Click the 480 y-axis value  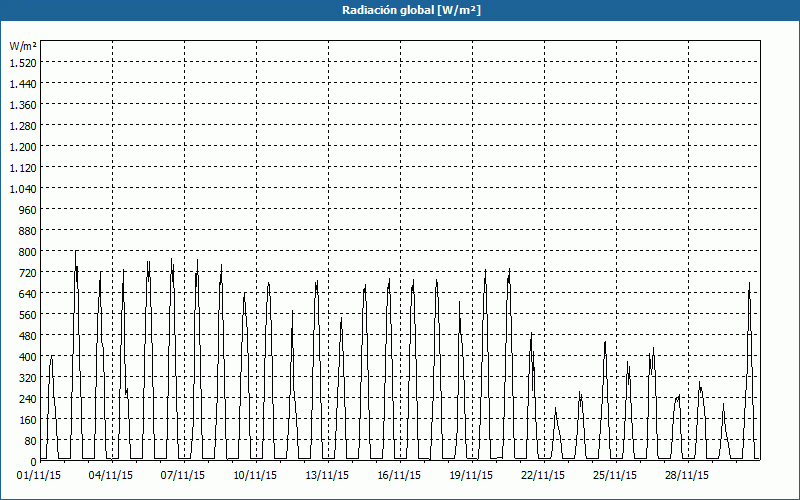coord(28,336)
